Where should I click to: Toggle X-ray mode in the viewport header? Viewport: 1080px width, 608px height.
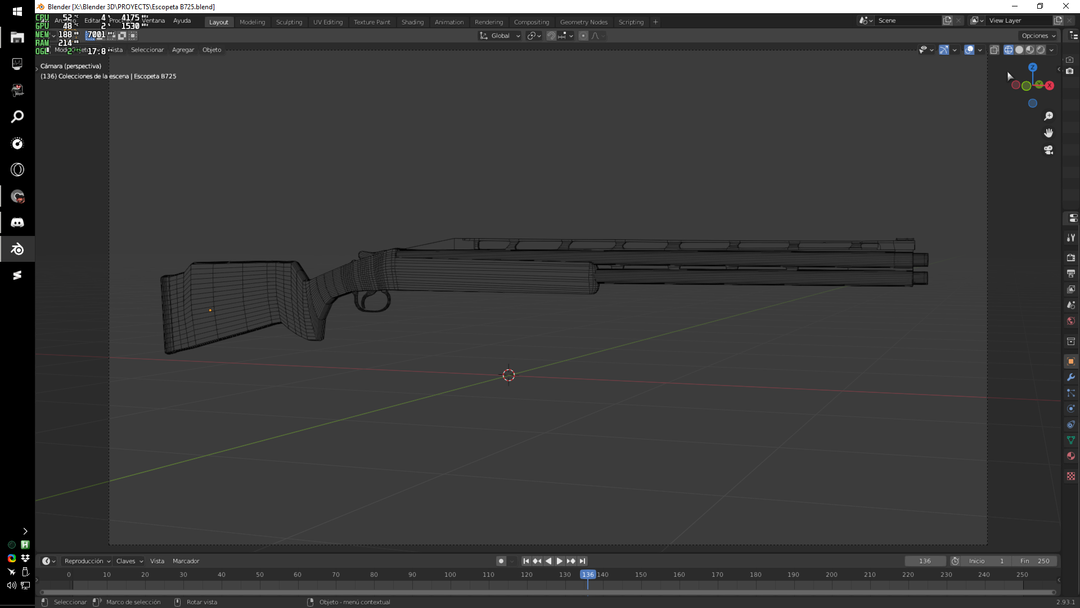coord(995,49)
